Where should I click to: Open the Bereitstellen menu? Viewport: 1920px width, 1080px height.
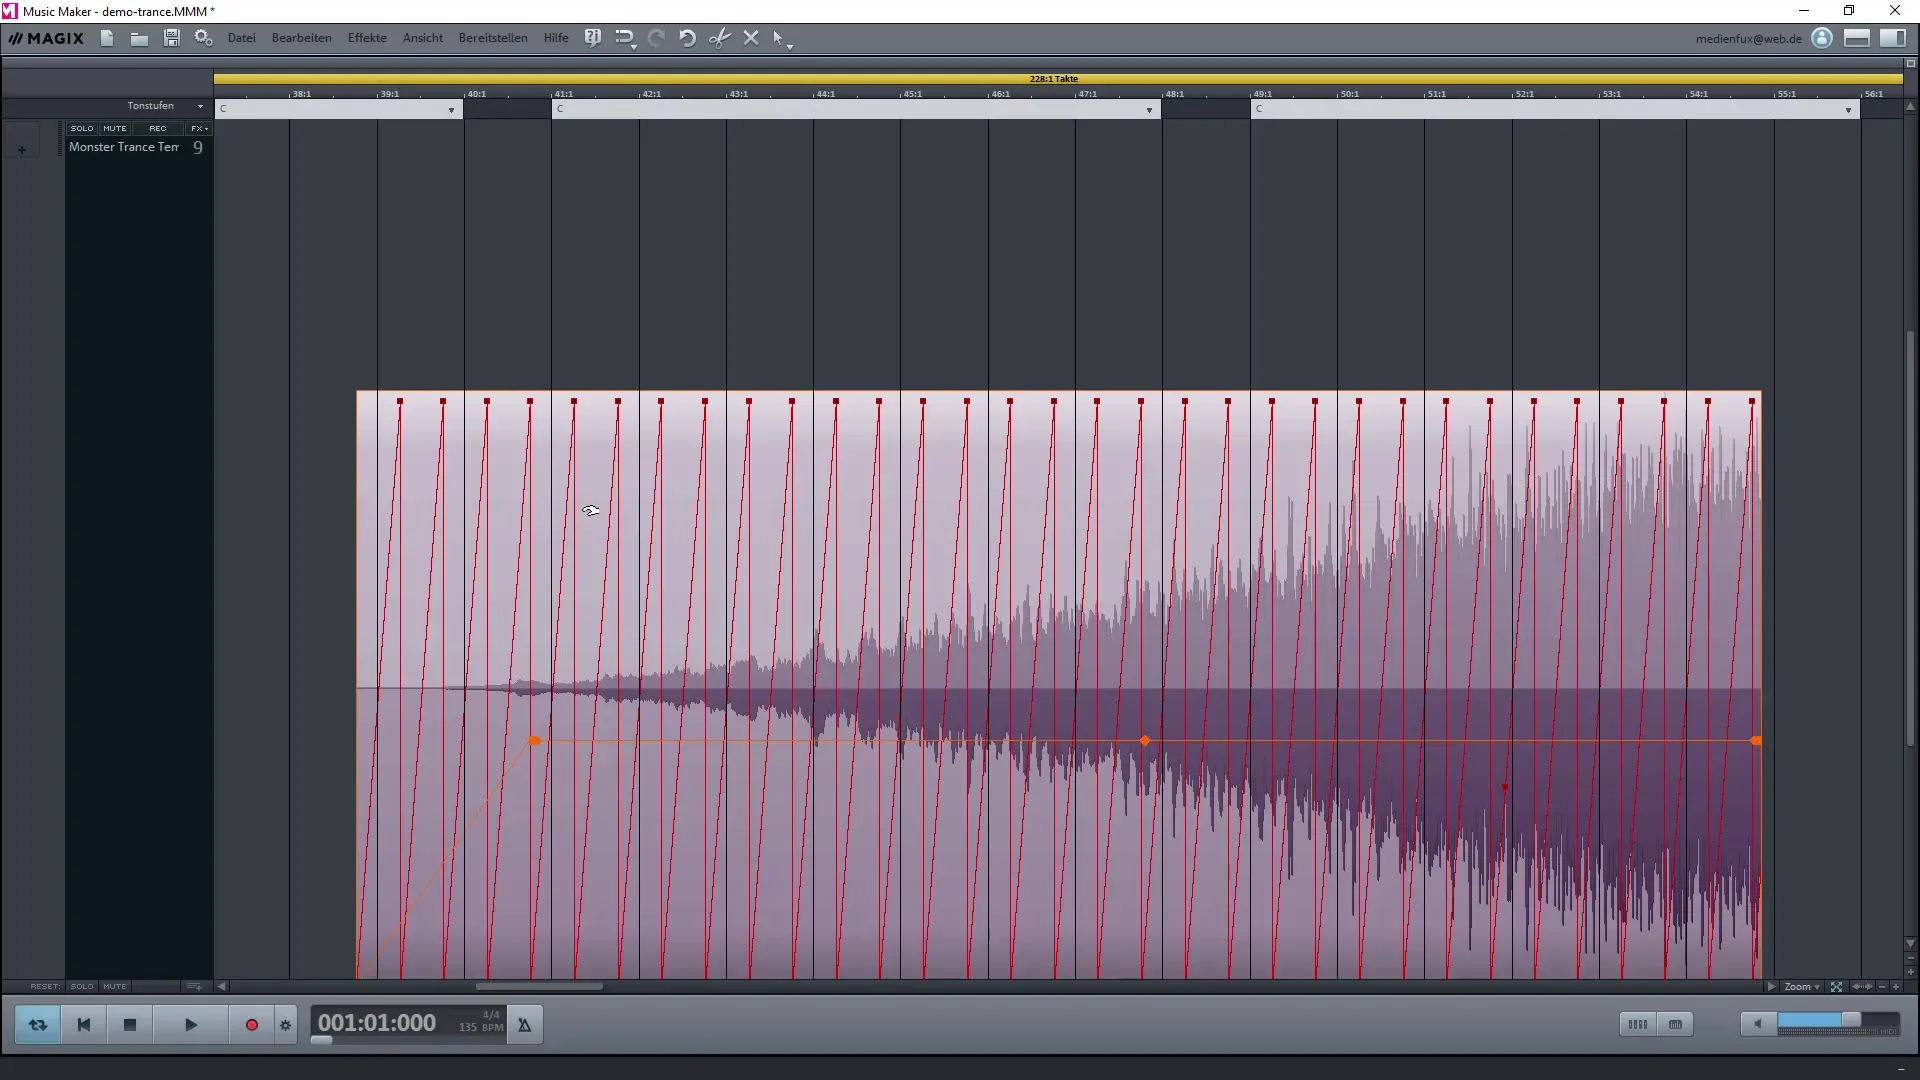[x=493, y=38]
